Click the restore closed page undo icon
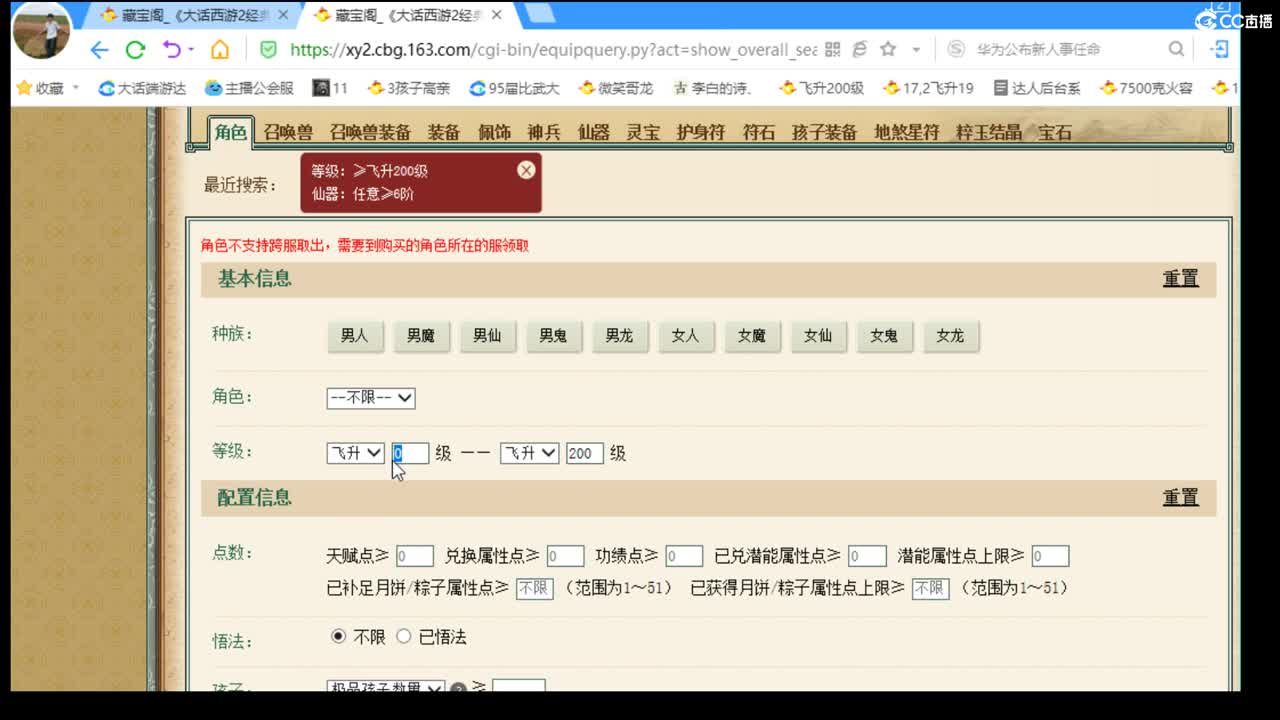This screenshot has height=720, width=1280. pyautogui.click(x=171, y=50)
